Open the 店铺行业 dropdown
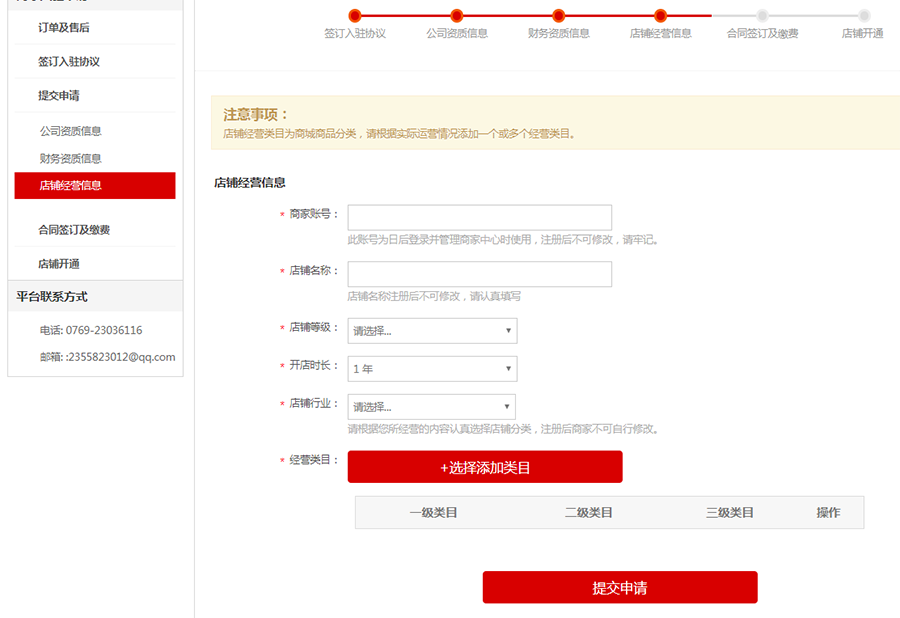900x618 pixels. [x=432, y=407]
